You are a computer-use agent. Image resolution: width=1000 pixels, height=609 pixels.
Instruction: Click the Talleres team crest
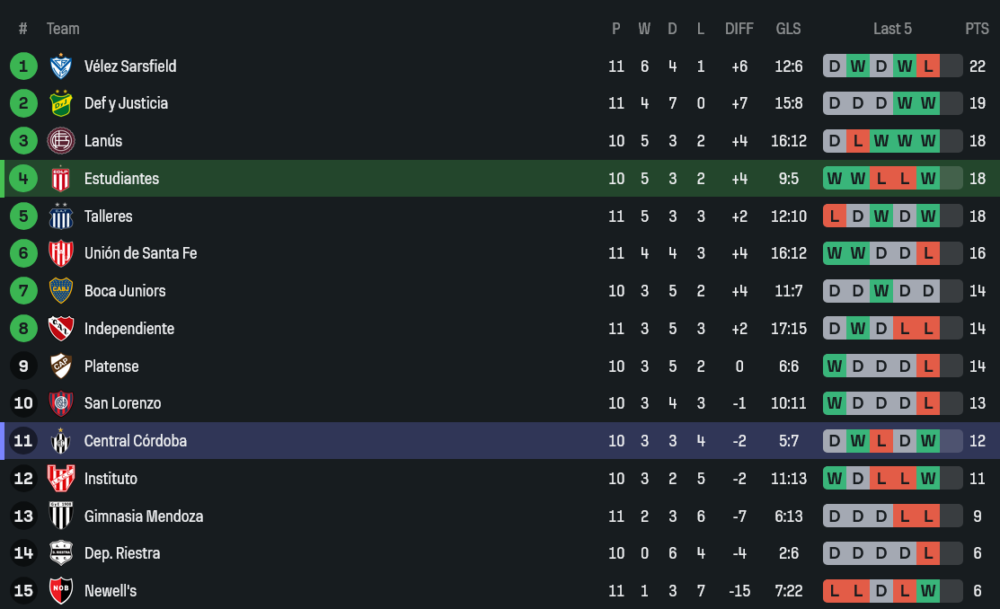(x=61, y=216)
